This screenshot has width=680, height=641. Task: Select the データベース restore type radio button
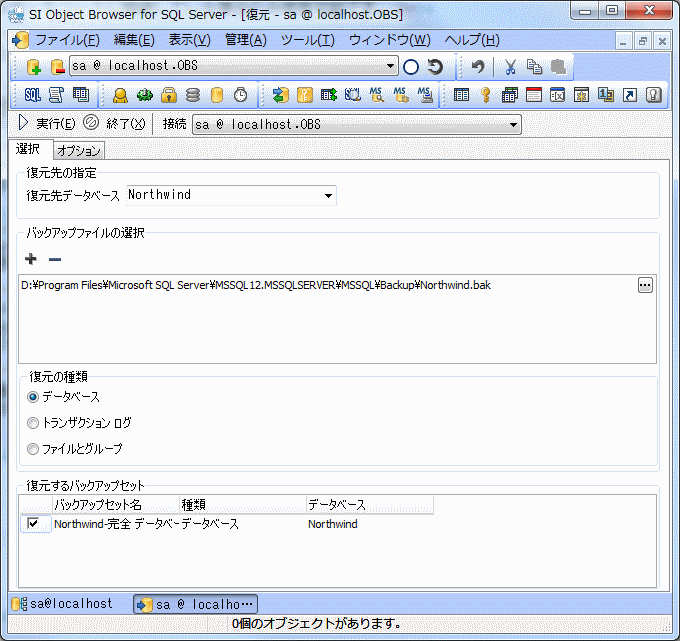(34, 397)
